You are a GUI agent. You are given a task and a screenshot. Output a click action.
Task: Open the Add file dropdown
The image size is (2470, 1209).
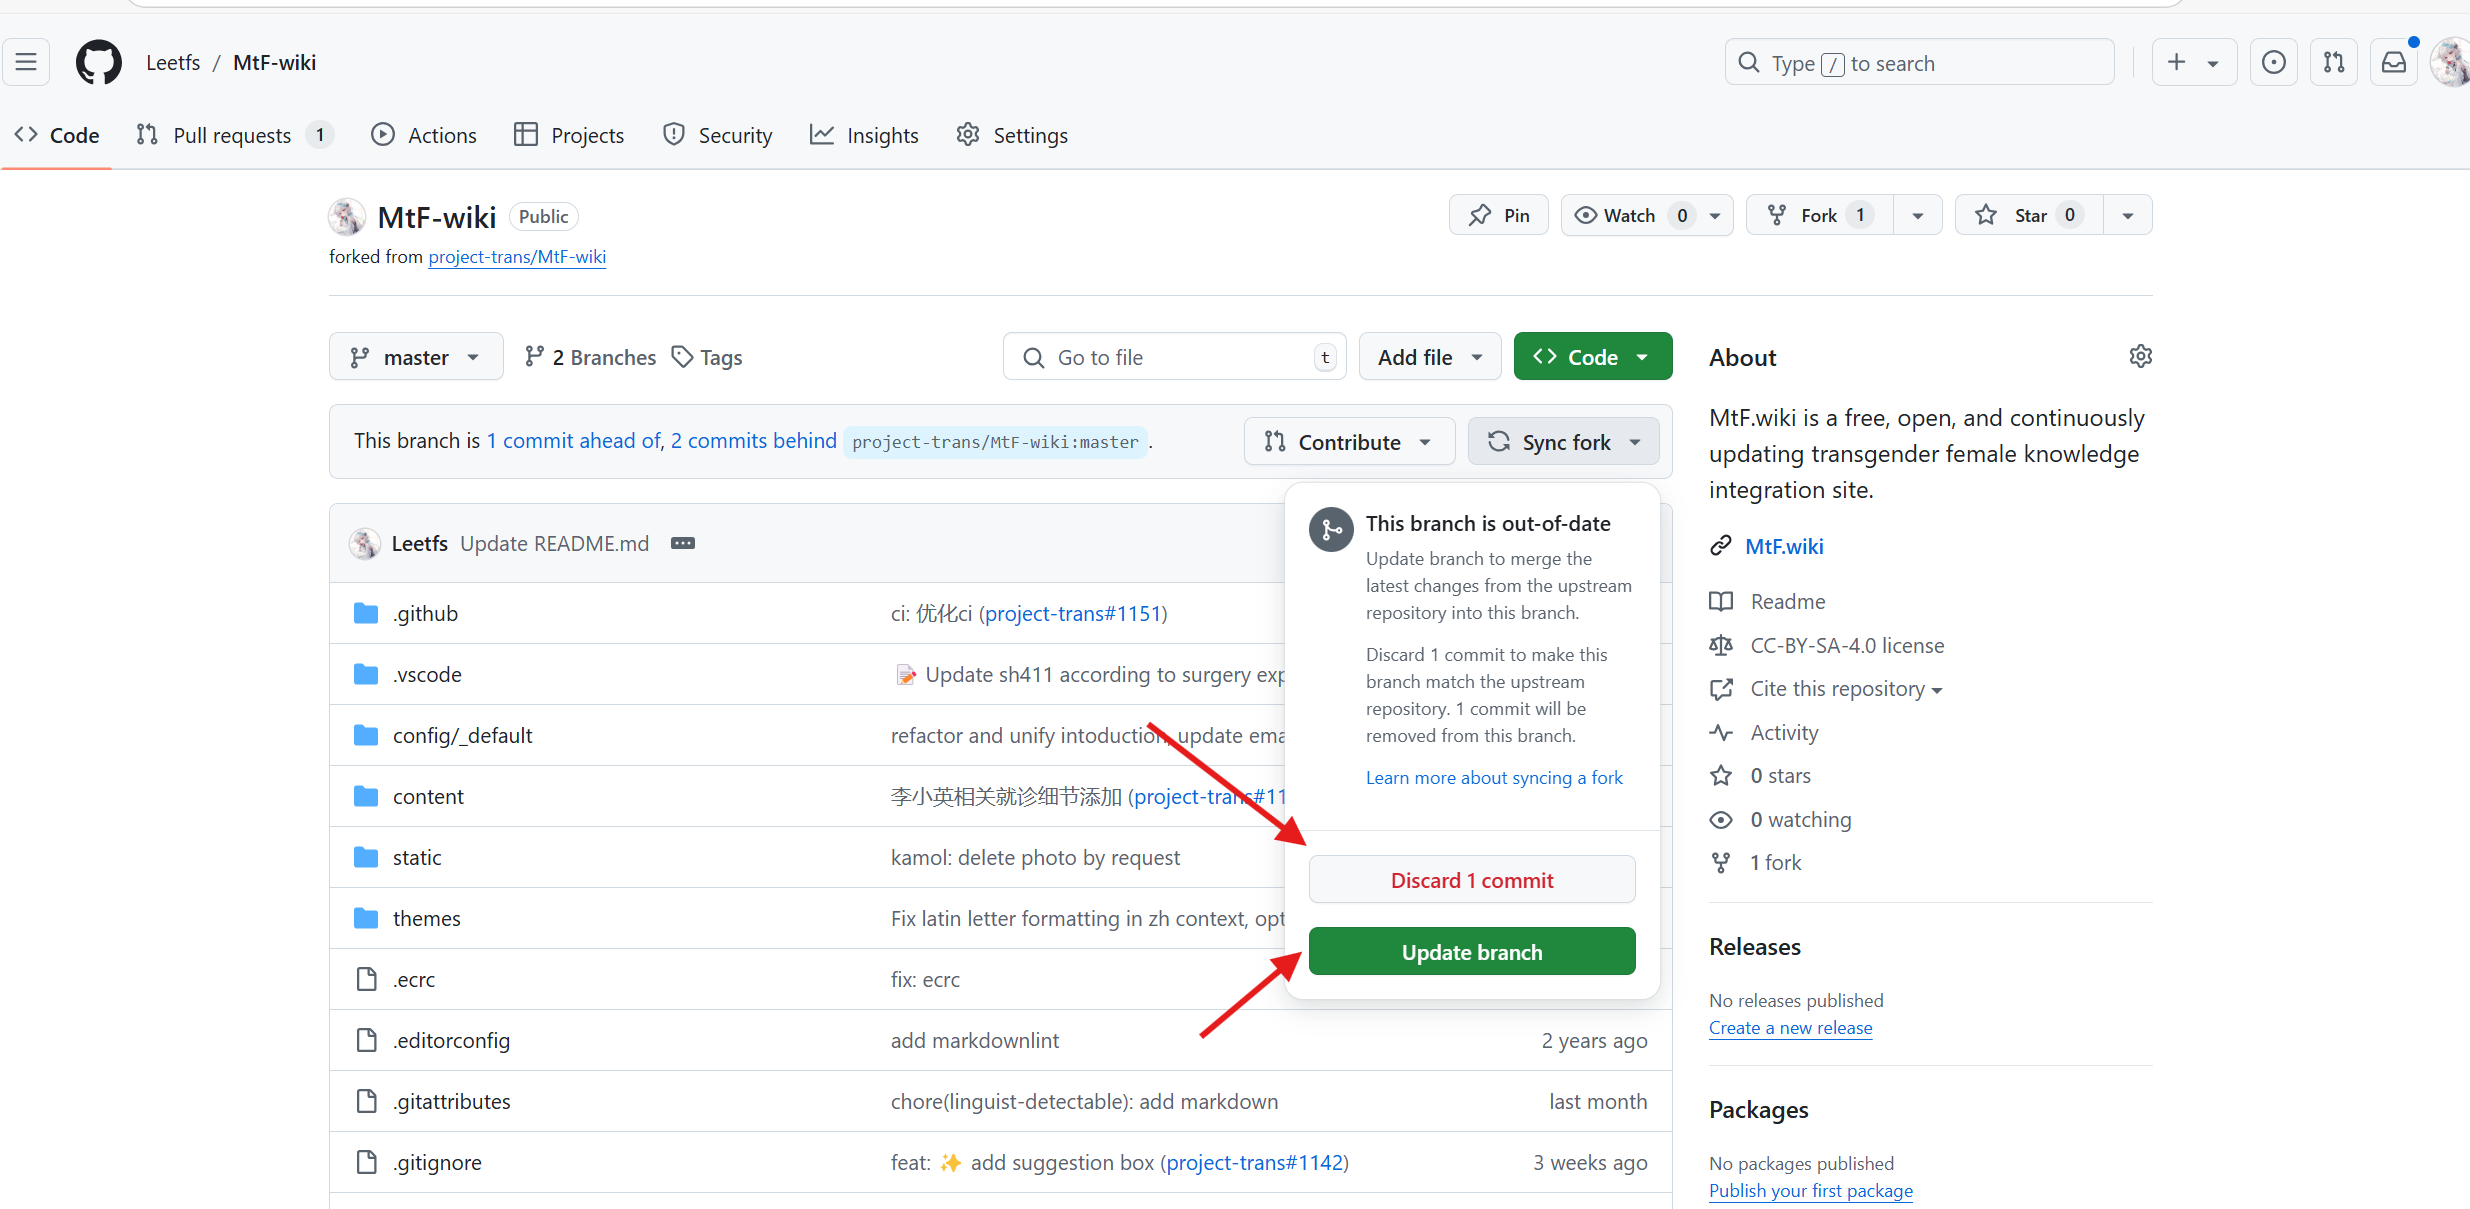[x=1429, y=357]
